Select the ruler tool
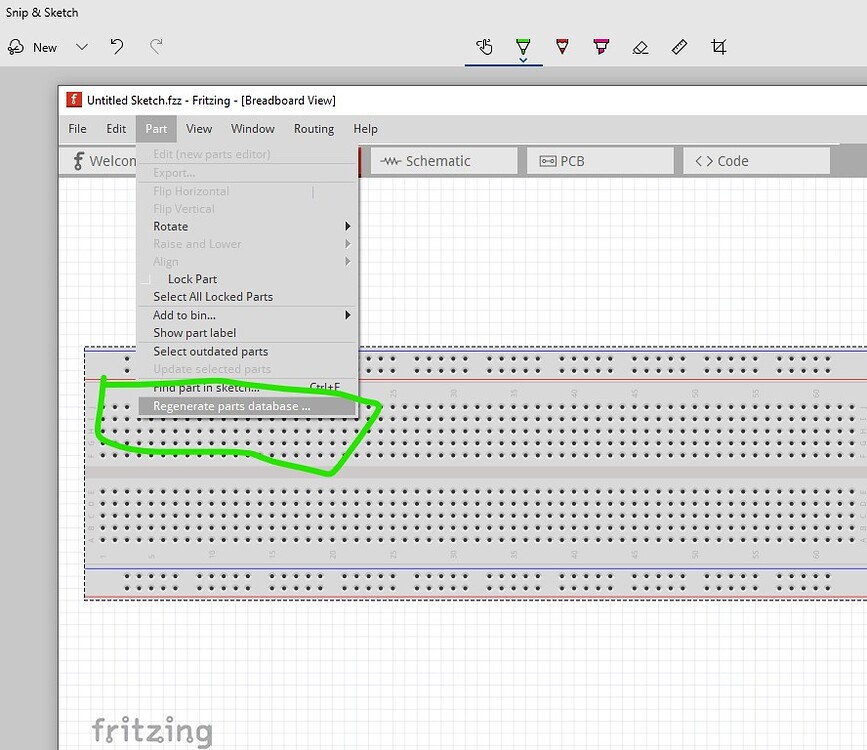867x750 pixels. coord(680,47)
